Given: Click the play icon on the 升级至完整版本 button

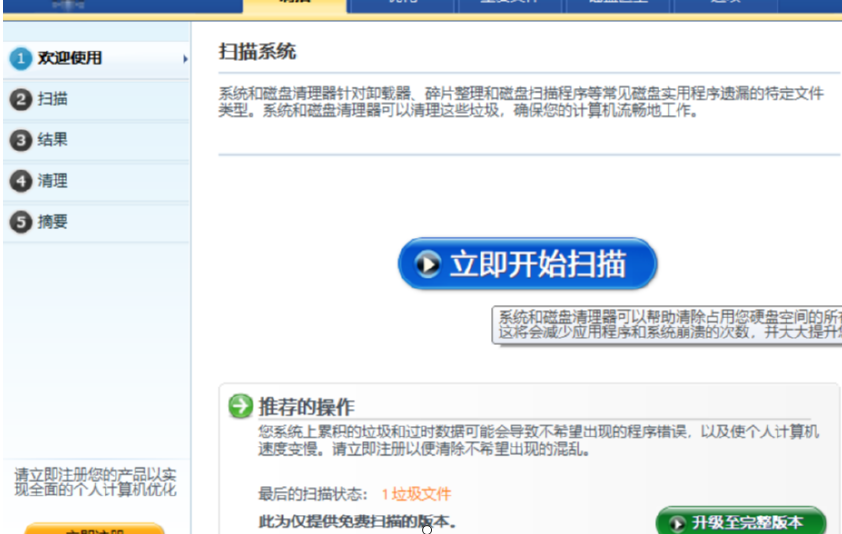Looking at the screenshot, I should tap(678, 523).
